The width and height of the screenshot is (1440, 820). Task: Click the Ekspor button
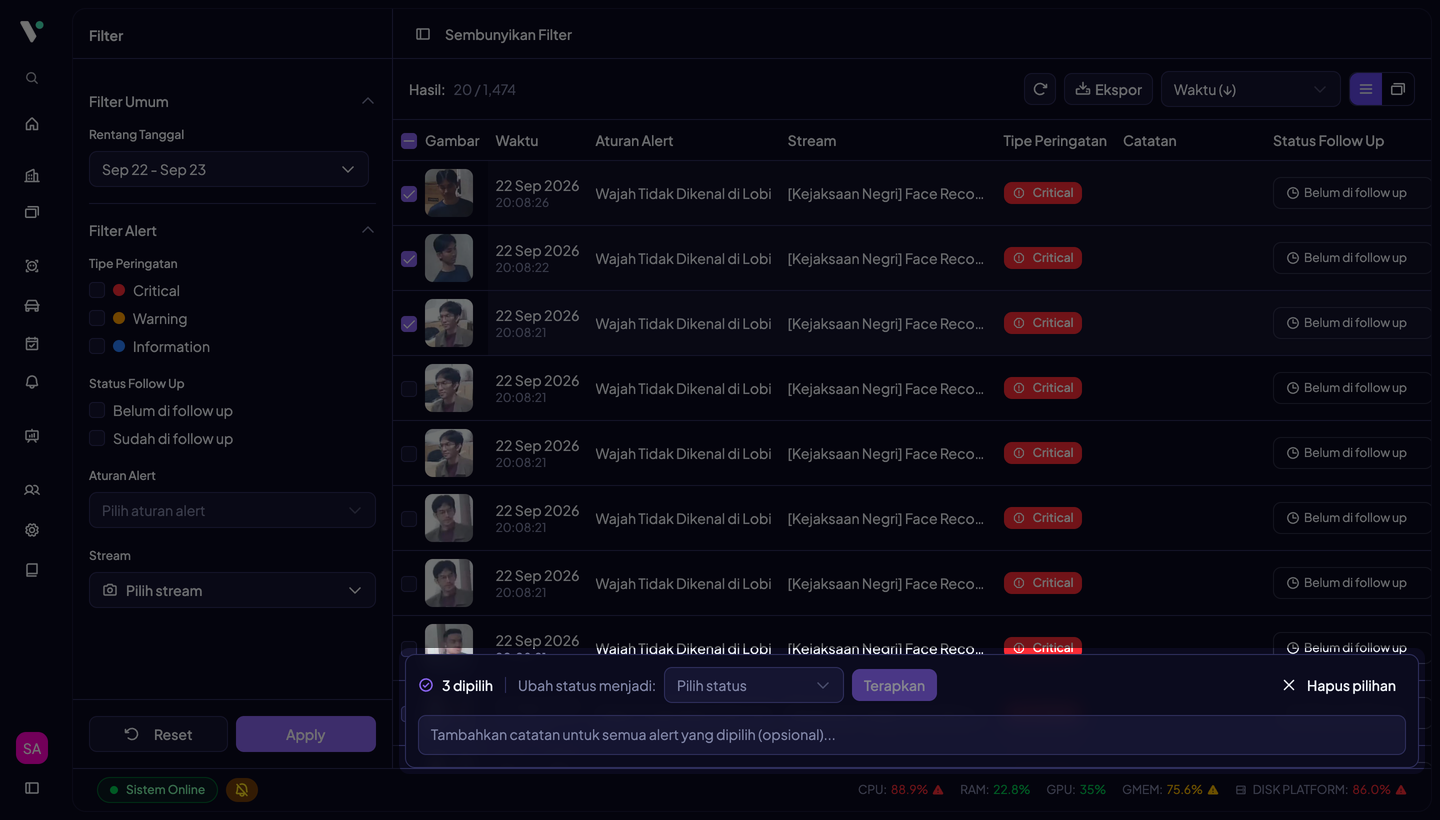point(1108,89)
